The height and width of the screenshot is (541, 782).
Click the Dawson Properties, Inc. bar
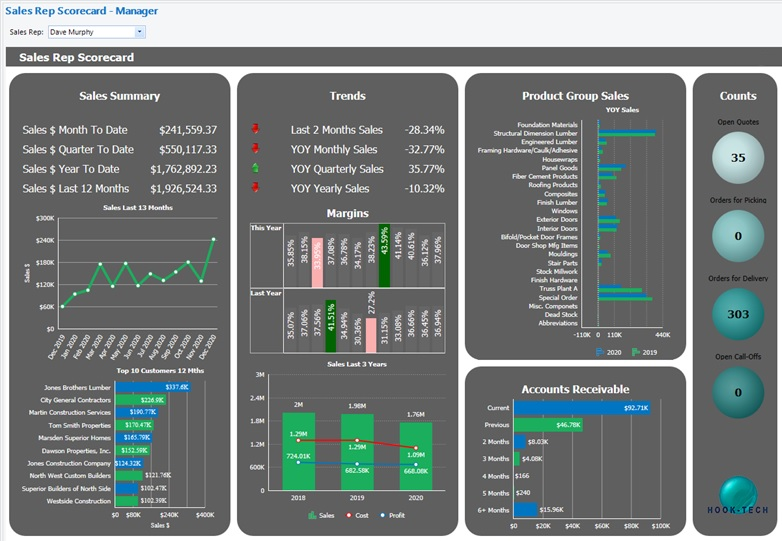[132, 450]
